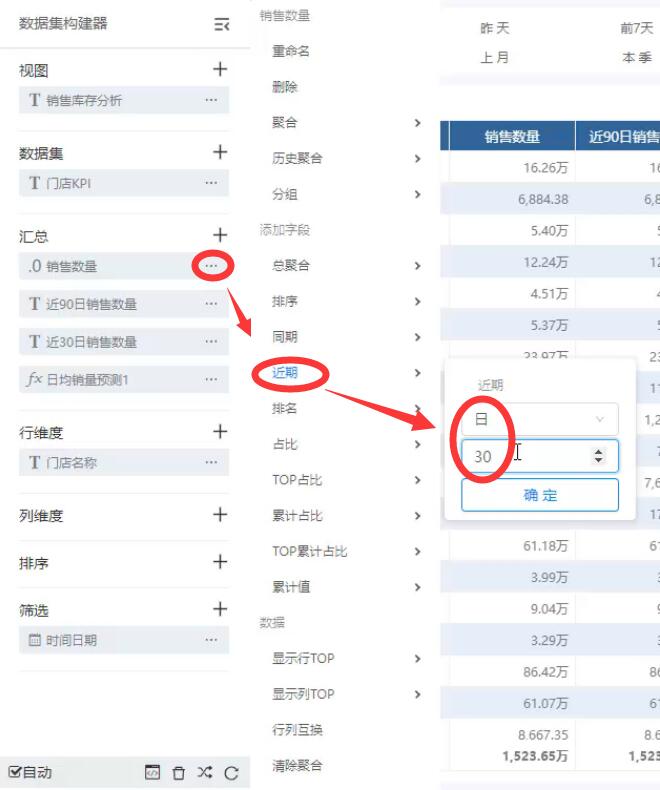Add a 行维度 field with plus icon
Viewport: 660px width, 790px height.
tap(220, 431)
